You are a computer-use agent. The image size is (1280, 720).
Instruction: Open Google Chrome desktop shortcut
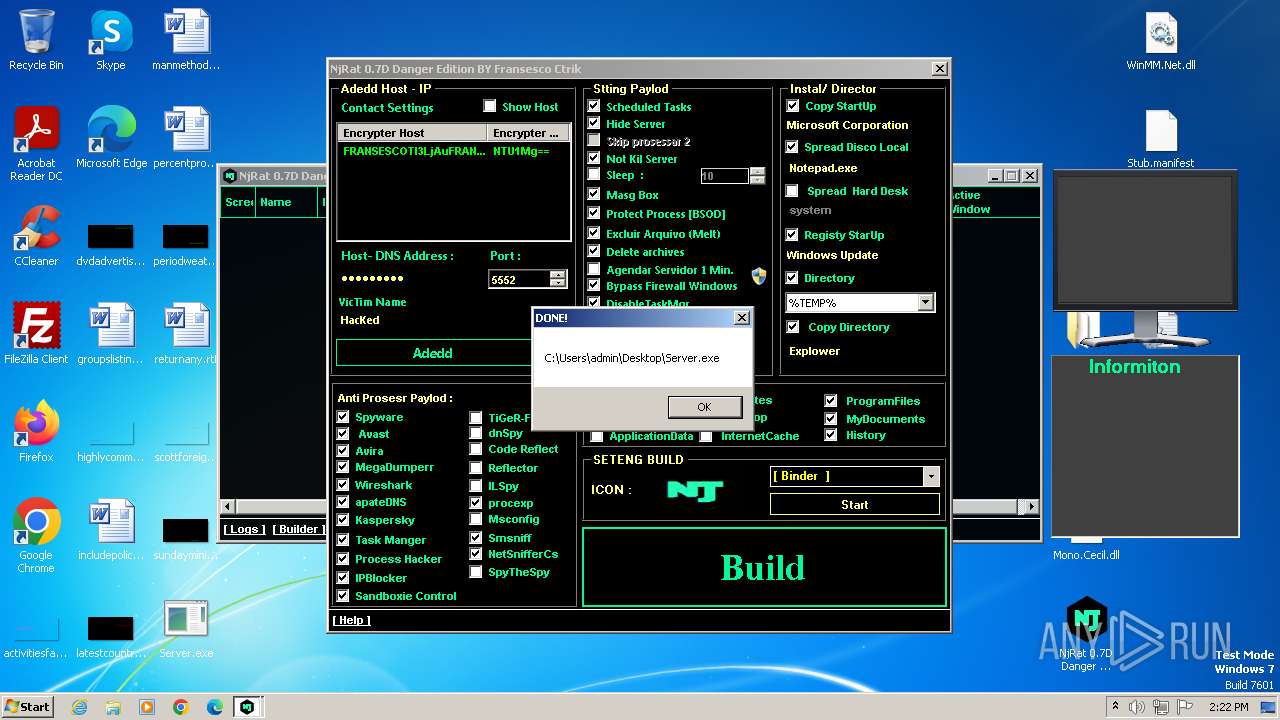coord(36,536)
